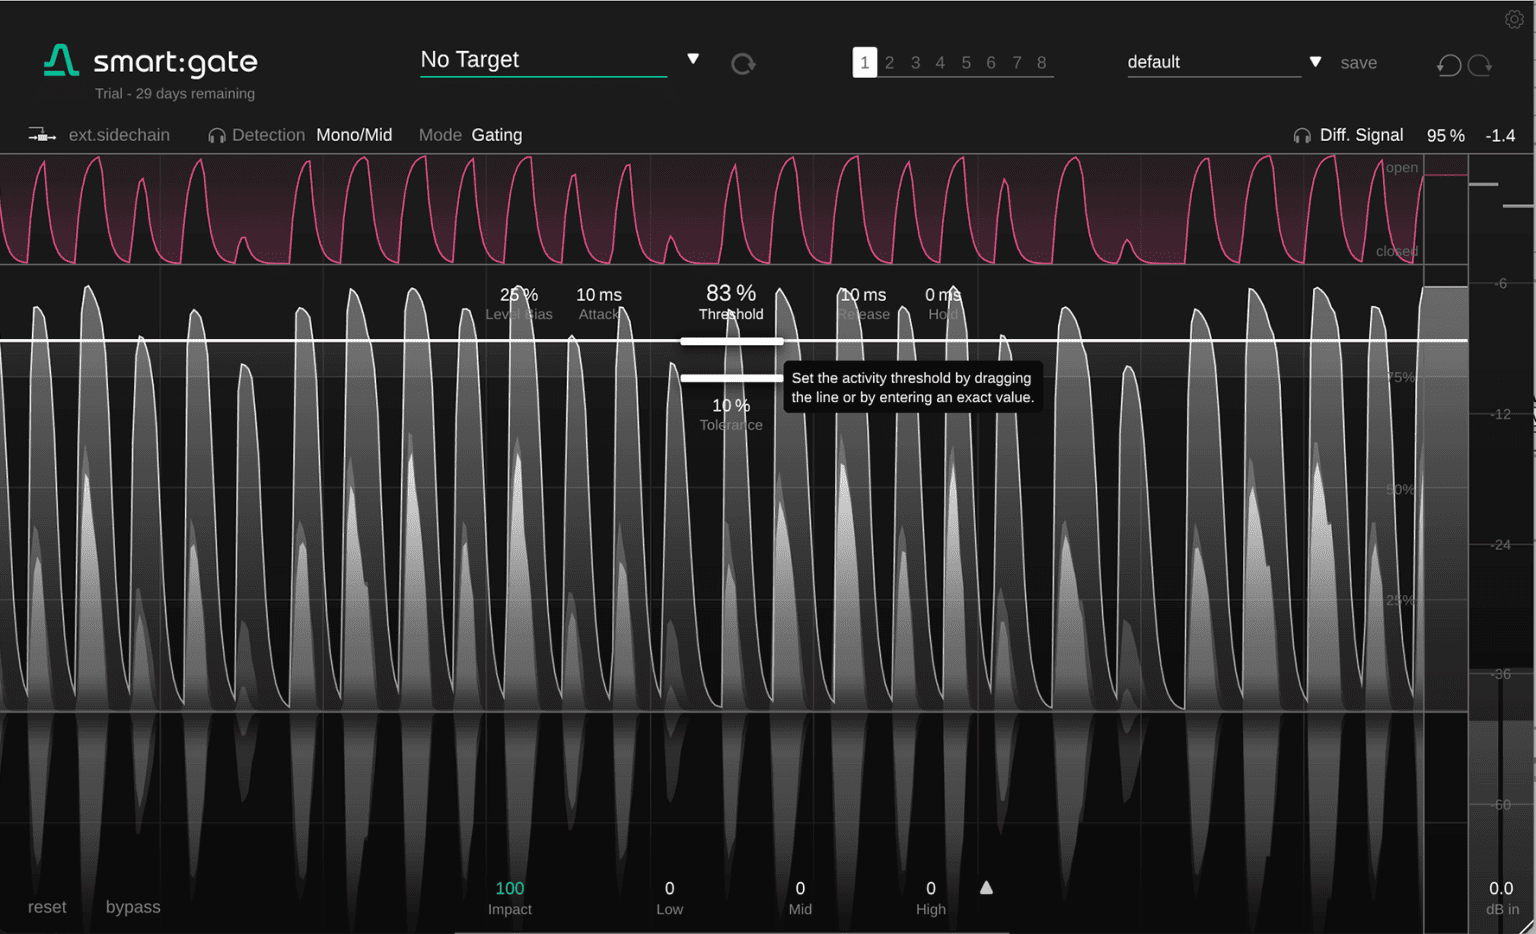This screenshot has width=1536, height=934.
Task: Select snapshot slot 3
Action: pyautogui.click(x=915, y=62)
